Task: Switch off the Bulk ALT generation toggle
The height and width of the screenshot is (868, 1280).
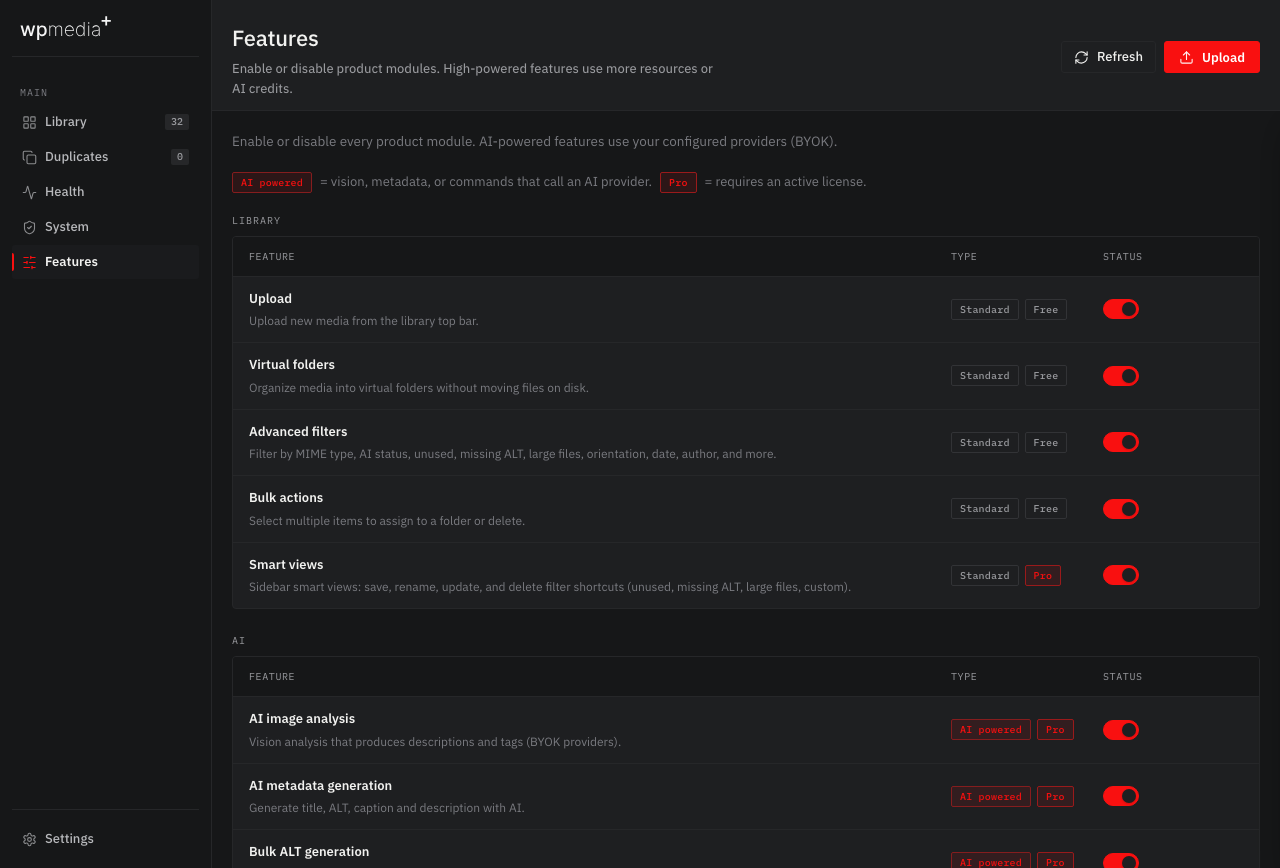Action: [x=1121, y=861]
